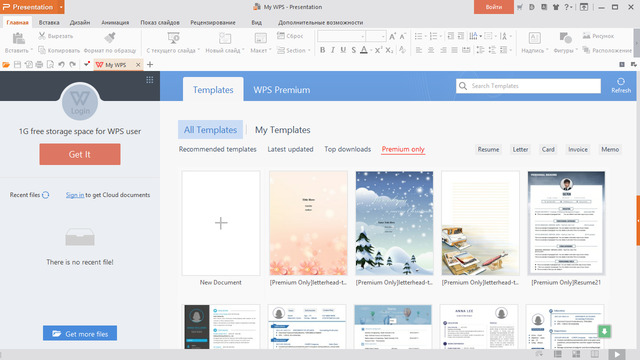Toggle Justify paragraph alignment
Viewport: 640px width, 360px height.
454,50
